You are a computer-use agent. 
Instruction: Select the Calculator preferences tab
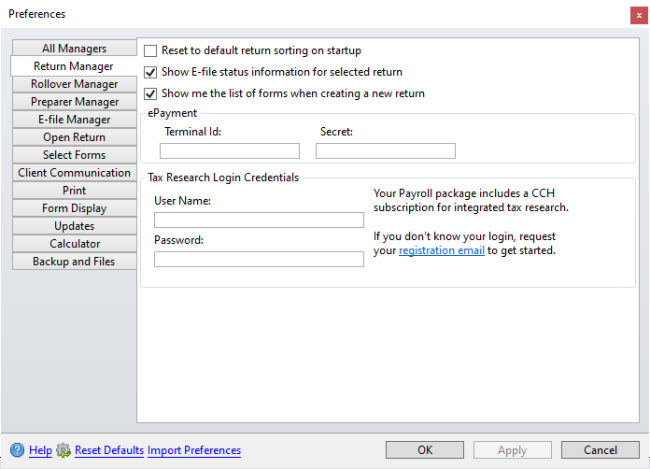click(74, 243)
